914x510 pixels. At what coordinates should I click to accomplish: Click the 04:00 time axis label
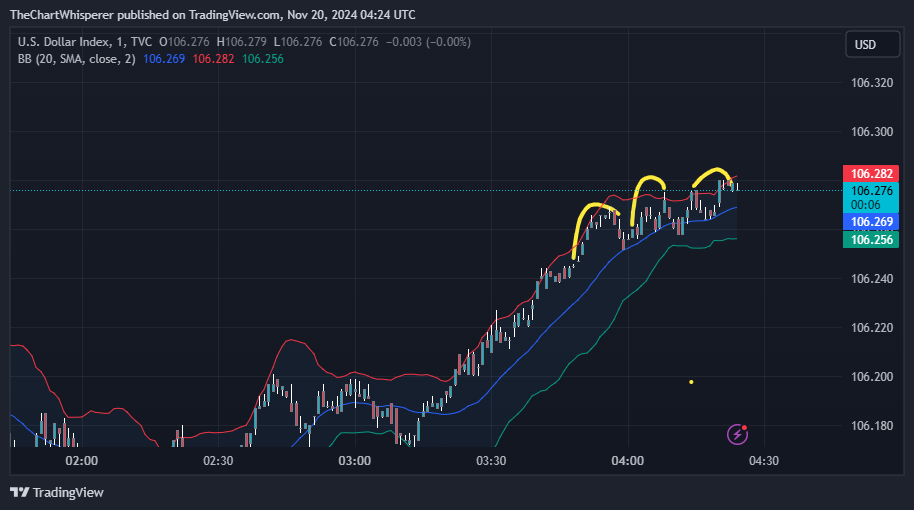[x=628, y=460]
